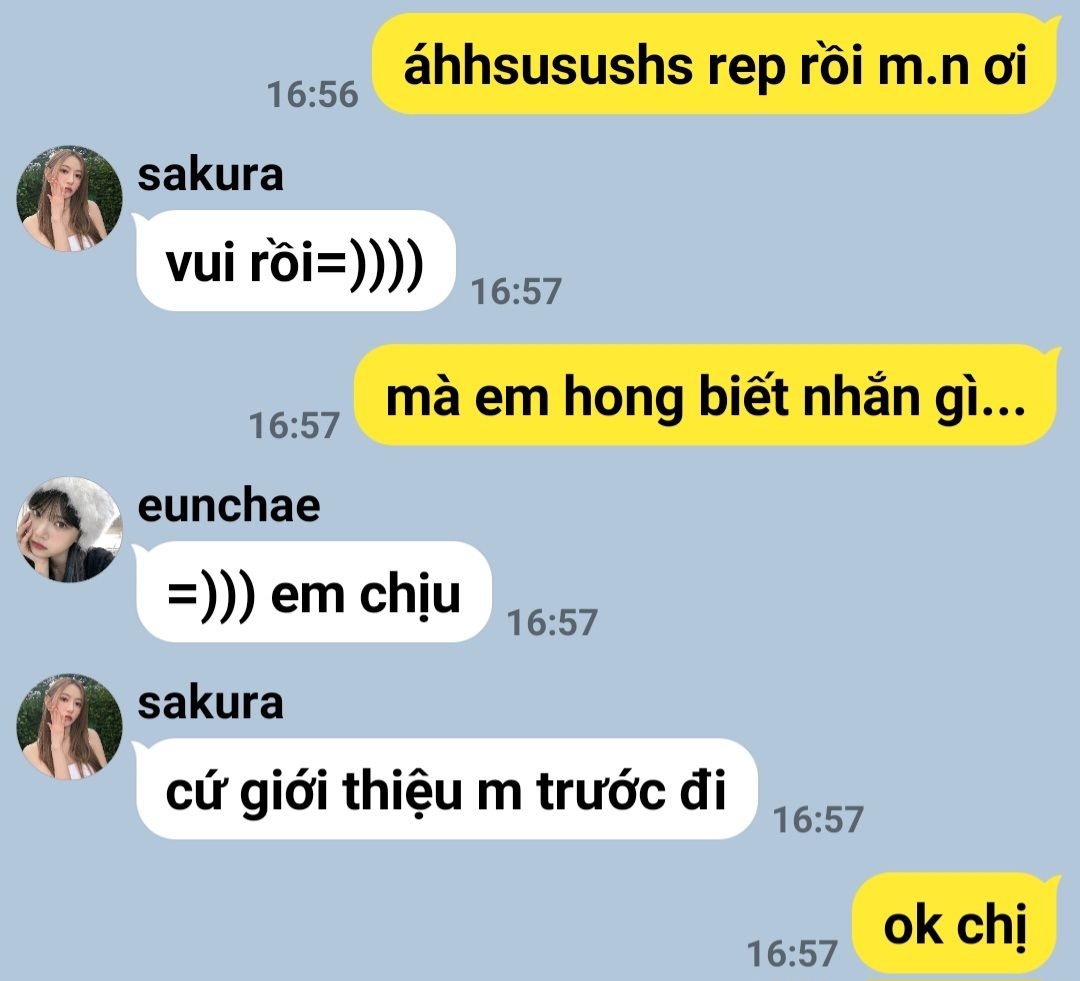The height and width of the screenshot is (981, 1080).
Task: Click the word "trước" in sakura's last message
Action: coord(599,790)
